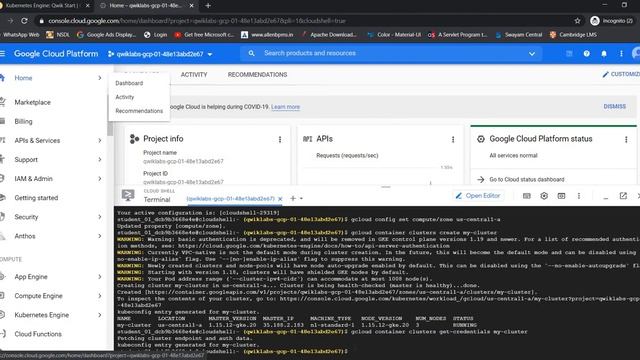Grab the Cloud Shell panel resize handle
The image size is (640, 360).
pos(386,187)
